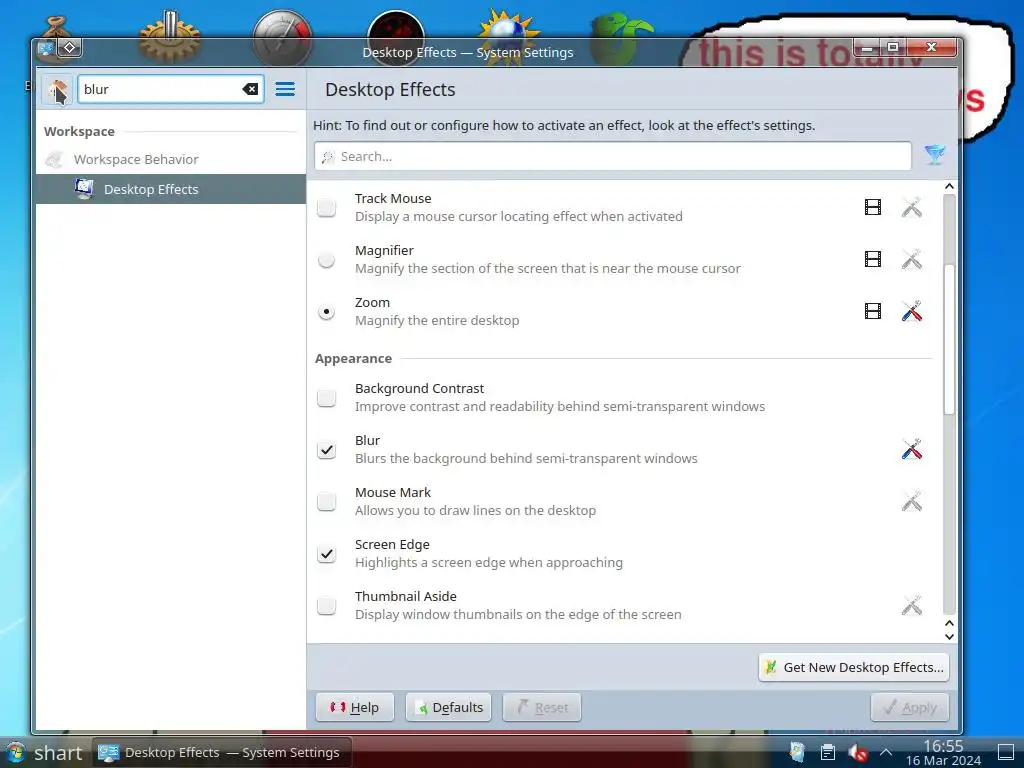The image size is (1024, 768).
Task: Select Workspace Behavior in the sidebar
Action: click(x=170, y=159)
